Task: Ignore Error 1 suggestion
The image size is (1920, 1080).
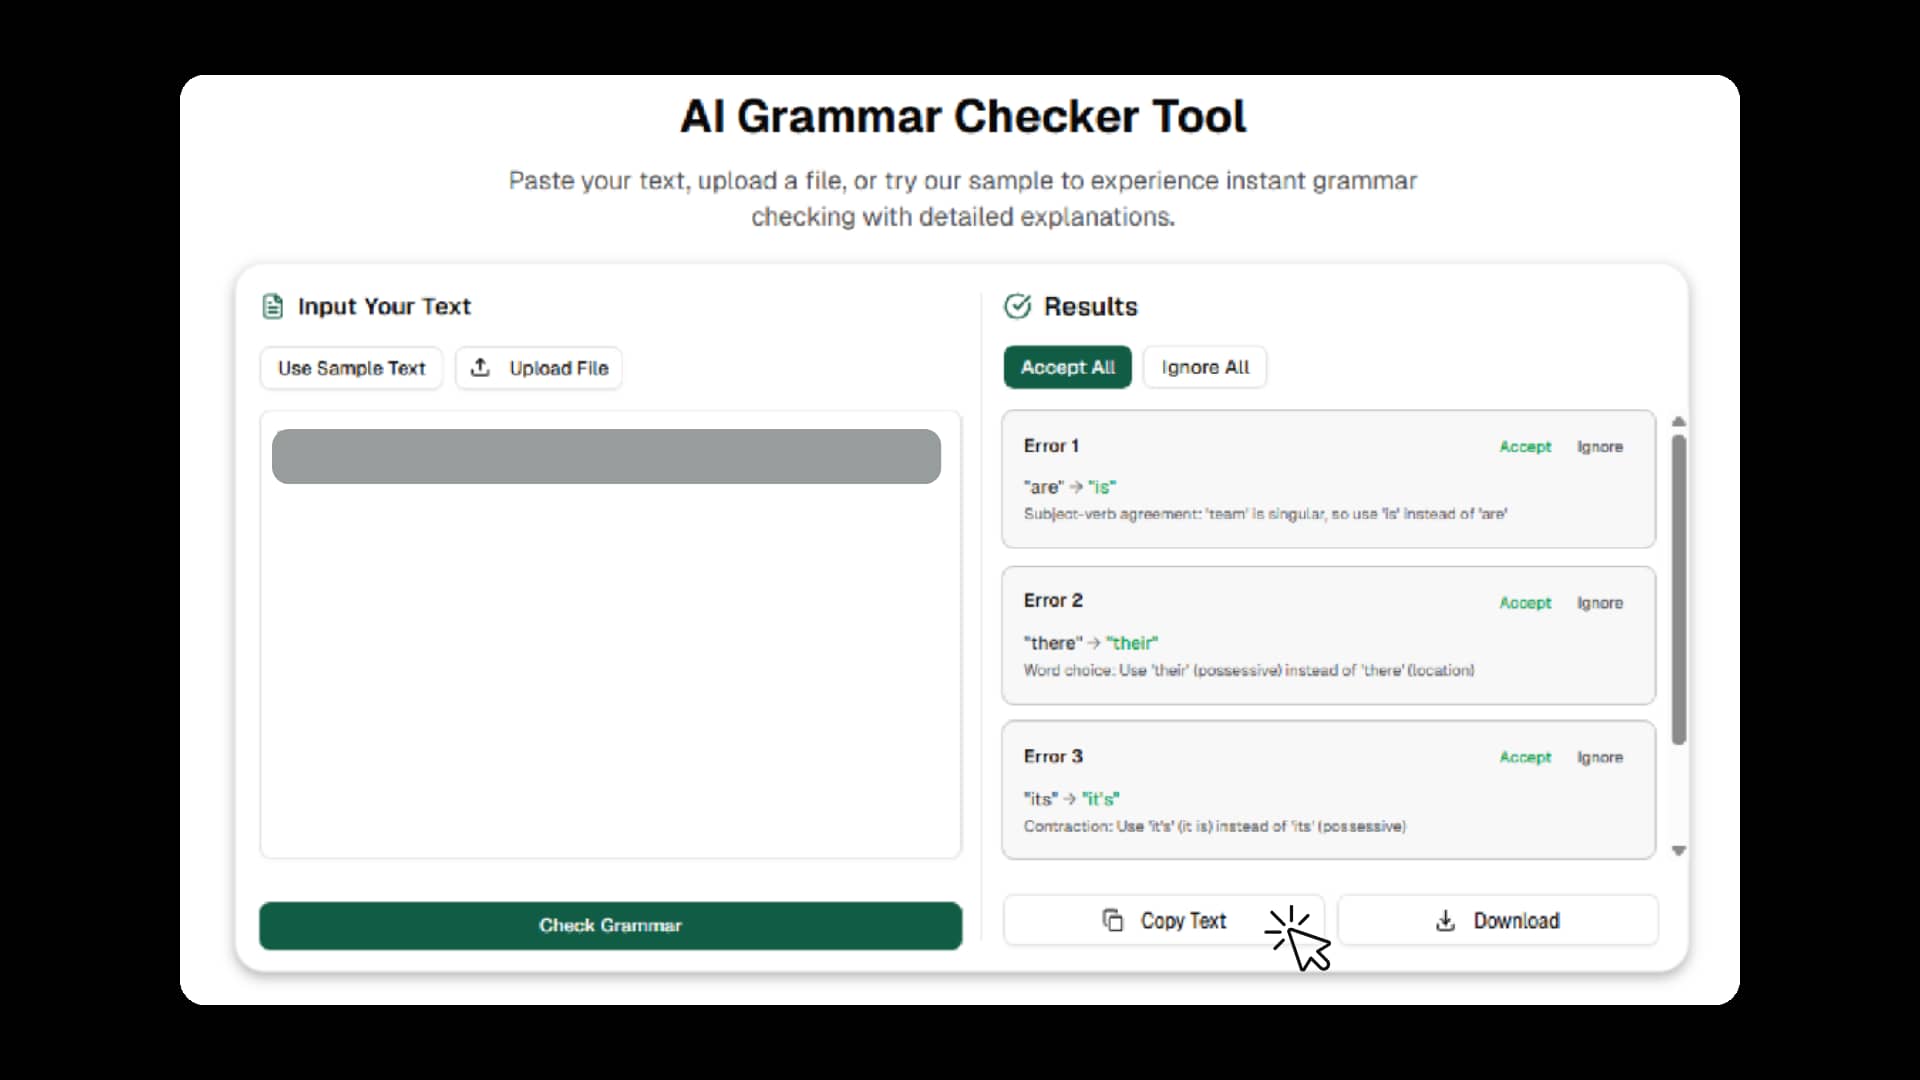Action: click(1599, 447)
